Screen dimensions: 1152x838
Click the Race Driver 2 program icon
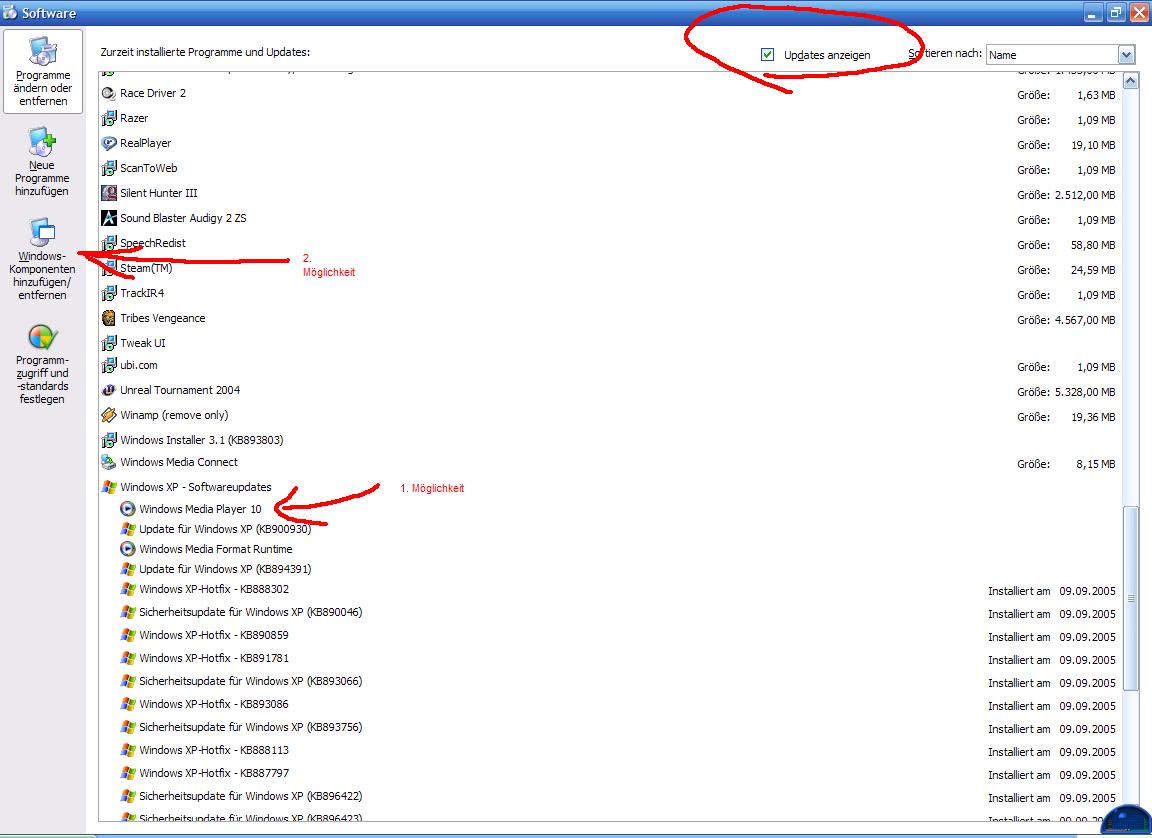[109, 93]
